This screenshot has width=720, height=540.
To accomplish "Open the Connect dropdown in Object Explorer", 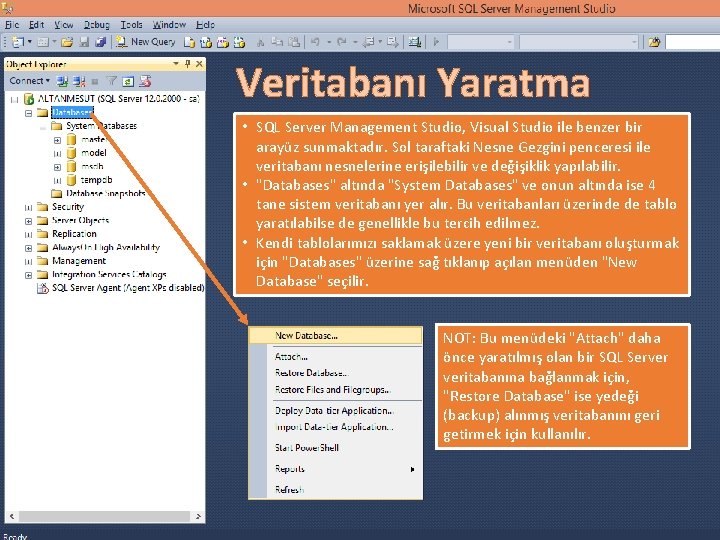I will [x=30, y=81].
